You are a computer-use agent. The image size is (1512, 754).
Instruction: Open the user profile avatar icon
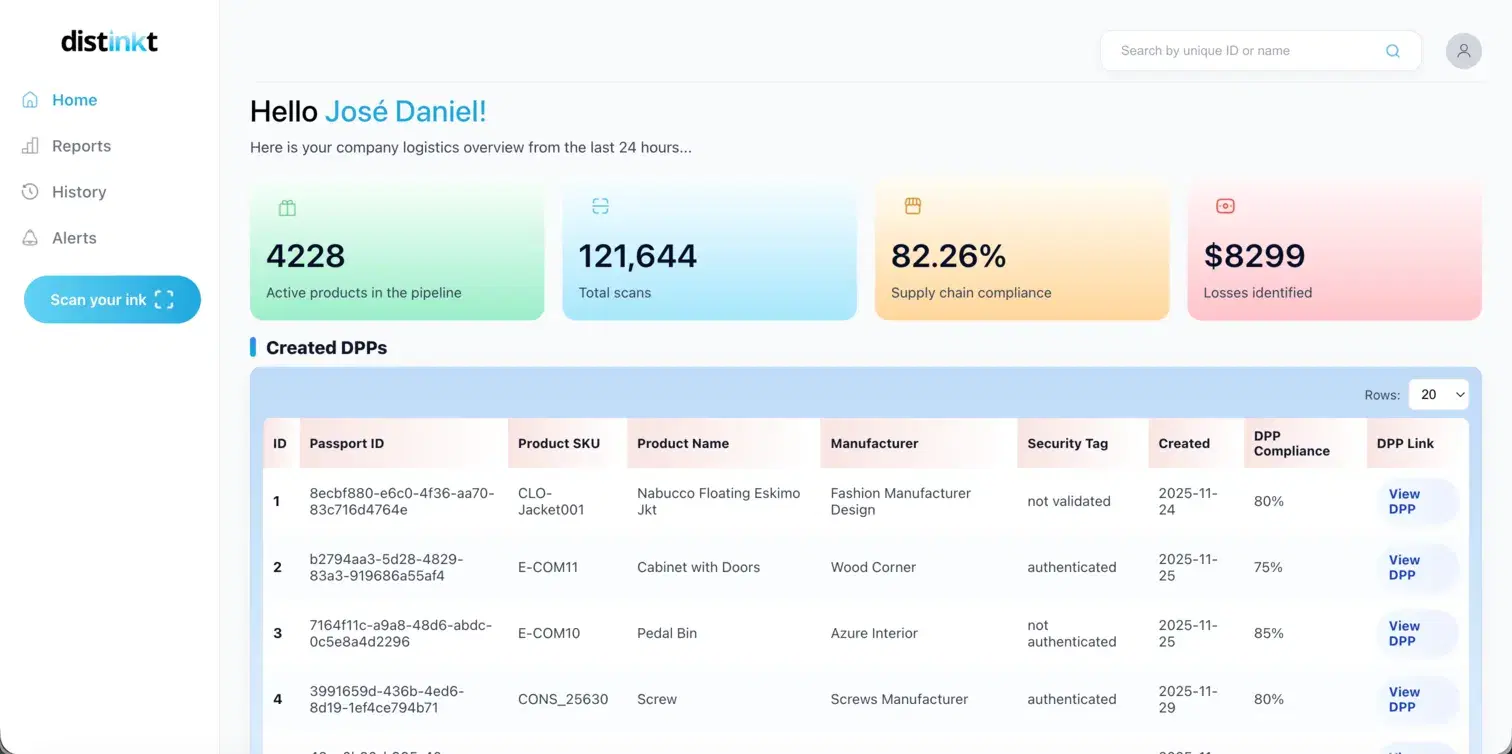[x=1463, y=50]
